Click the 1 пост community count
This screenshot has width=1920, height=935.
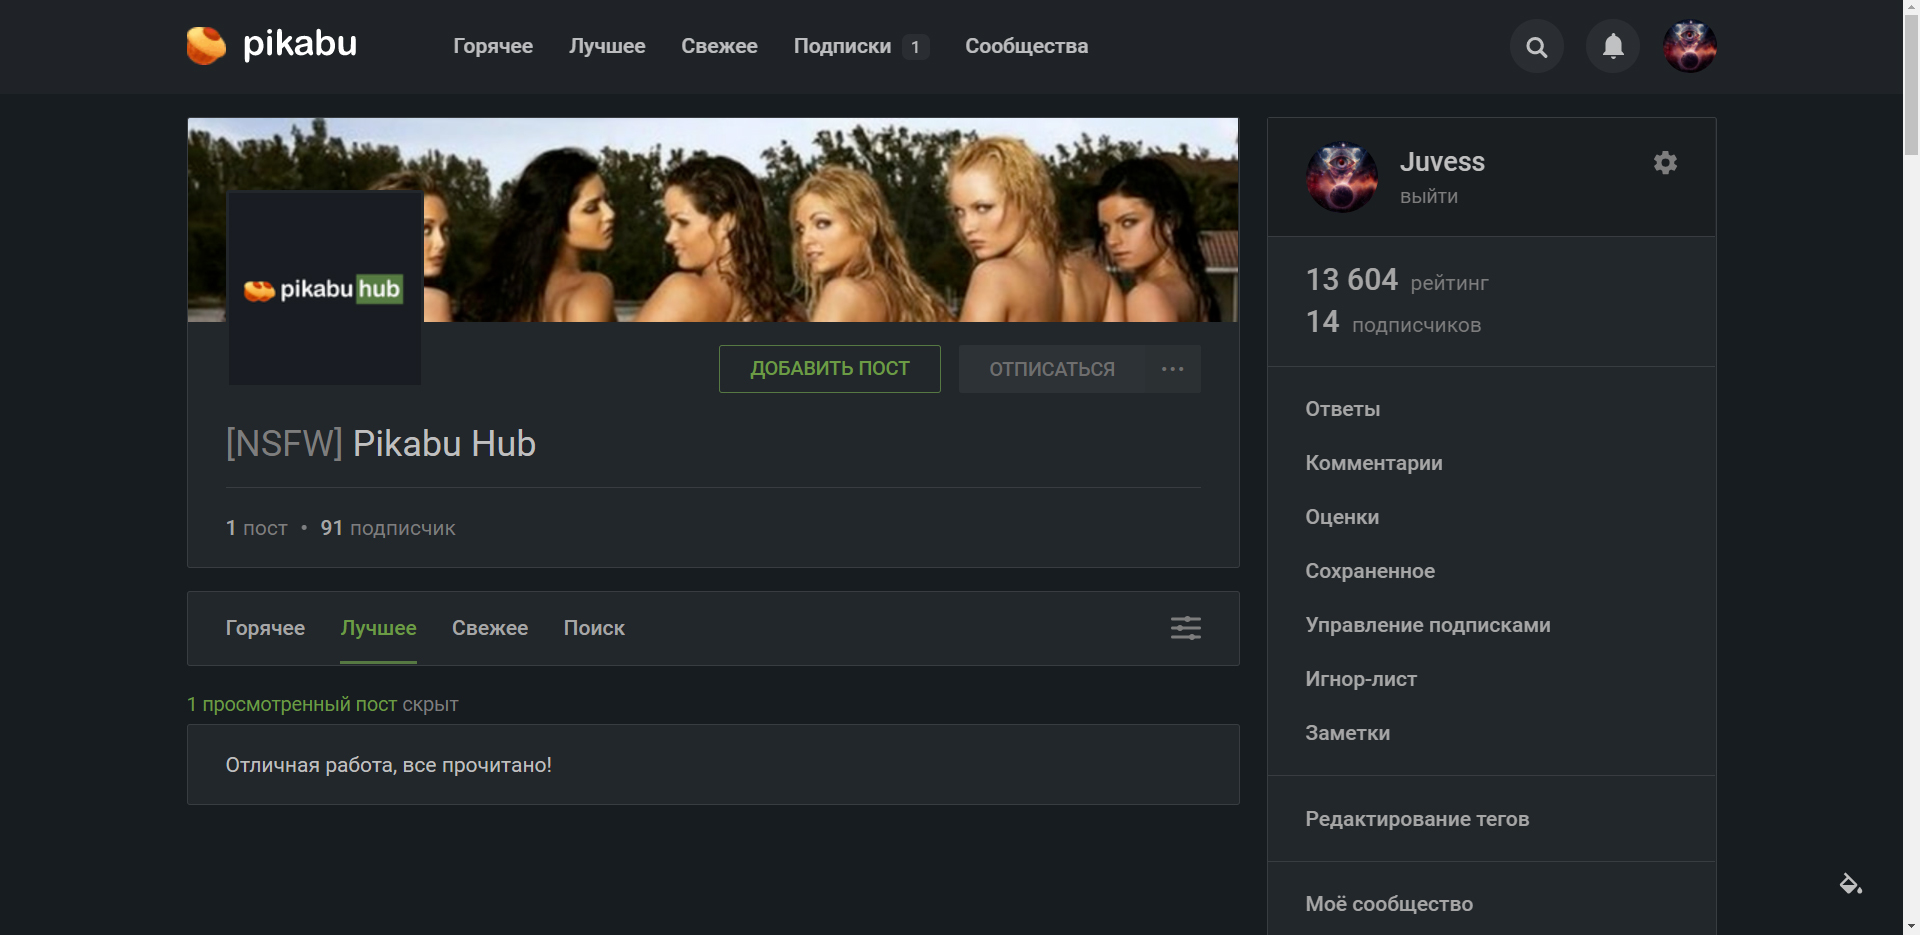pos(256,528)
